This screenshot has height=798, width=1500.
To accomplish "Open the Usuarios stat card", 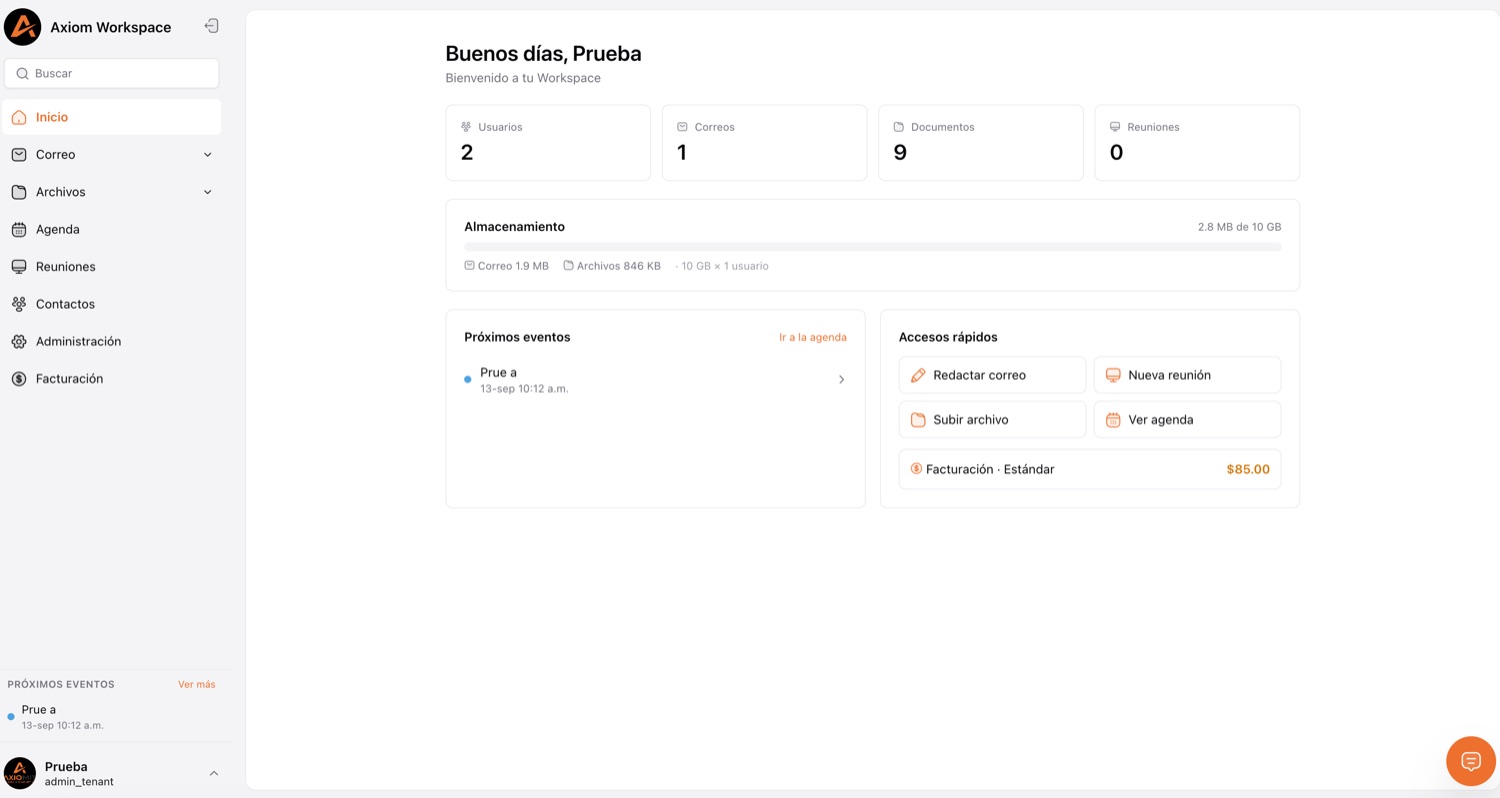I will [548, 143].
